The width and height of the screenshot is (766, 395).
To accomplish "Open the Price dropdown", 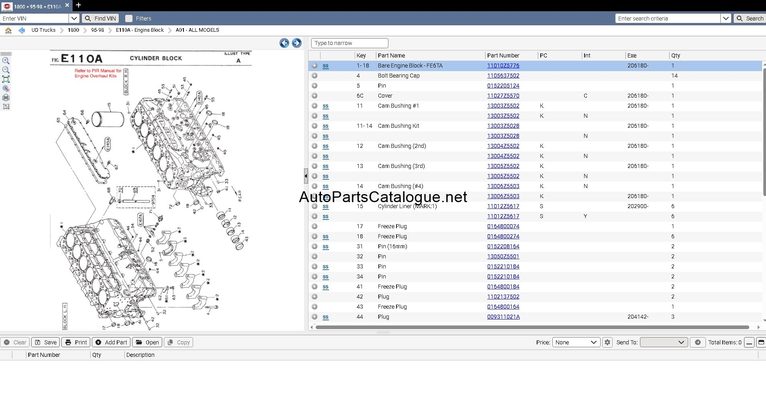I will (x=576, y=342).
